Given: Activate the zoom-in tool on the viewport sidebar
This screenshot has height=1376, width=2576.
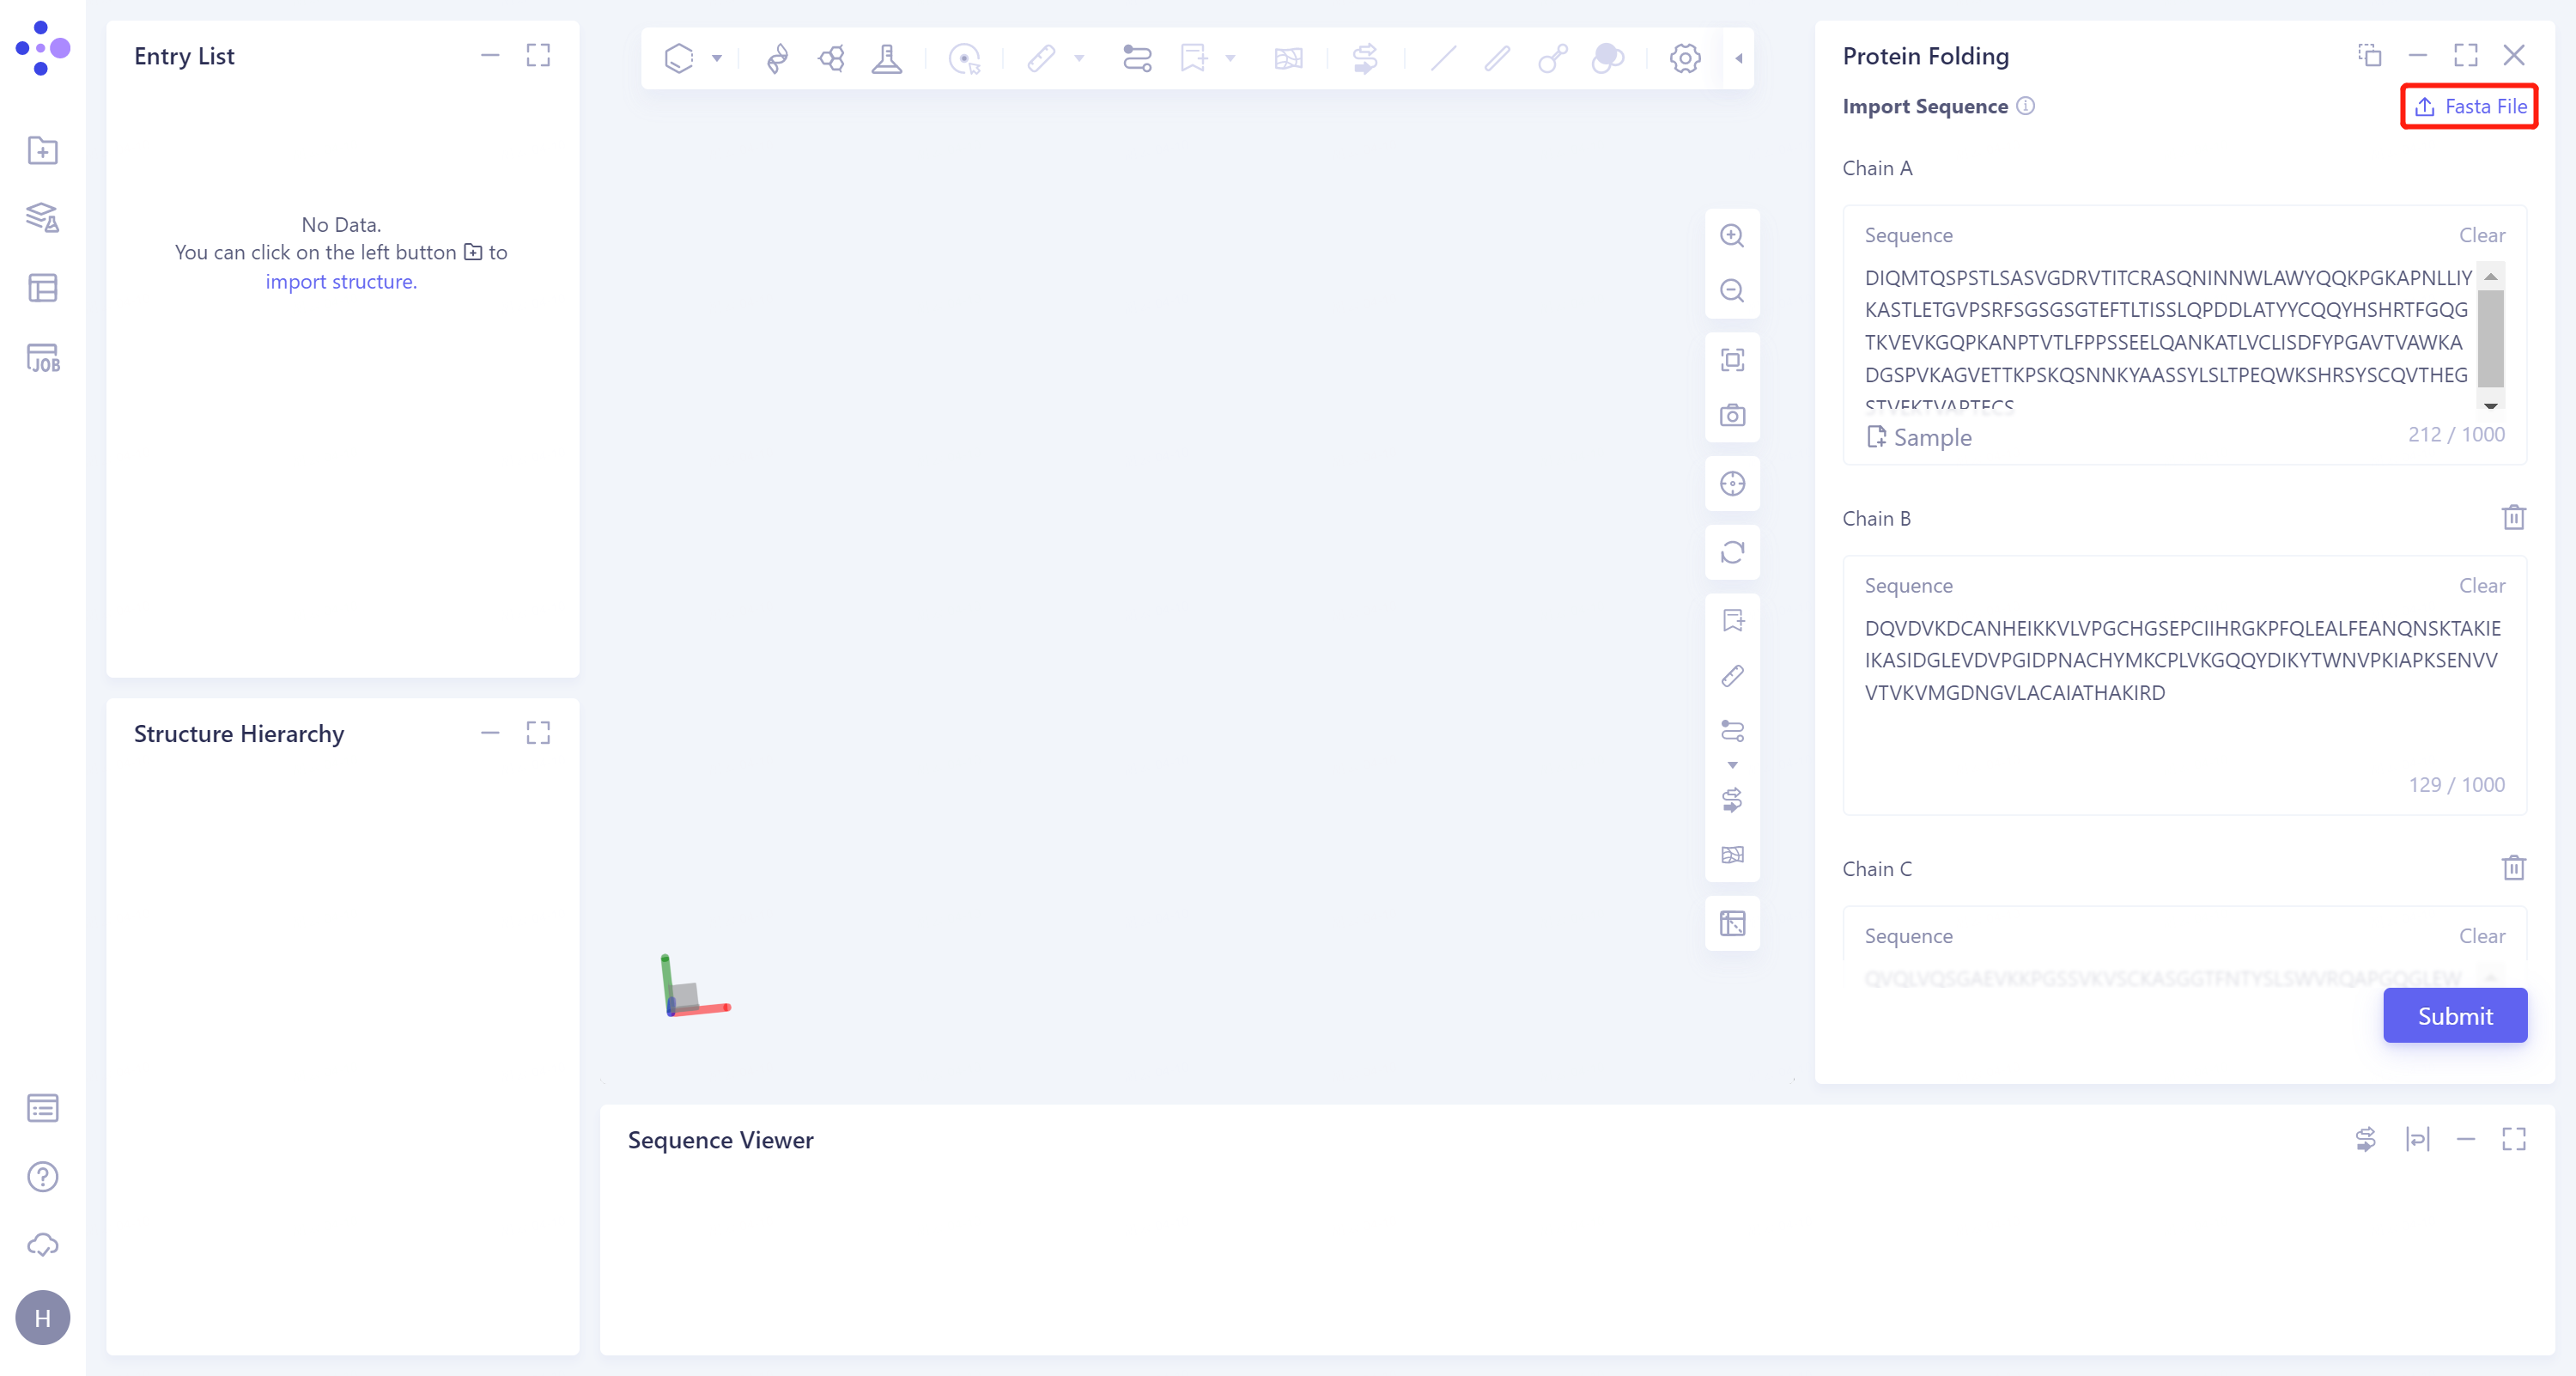Looking at the screenshot, I should 1732,235.
